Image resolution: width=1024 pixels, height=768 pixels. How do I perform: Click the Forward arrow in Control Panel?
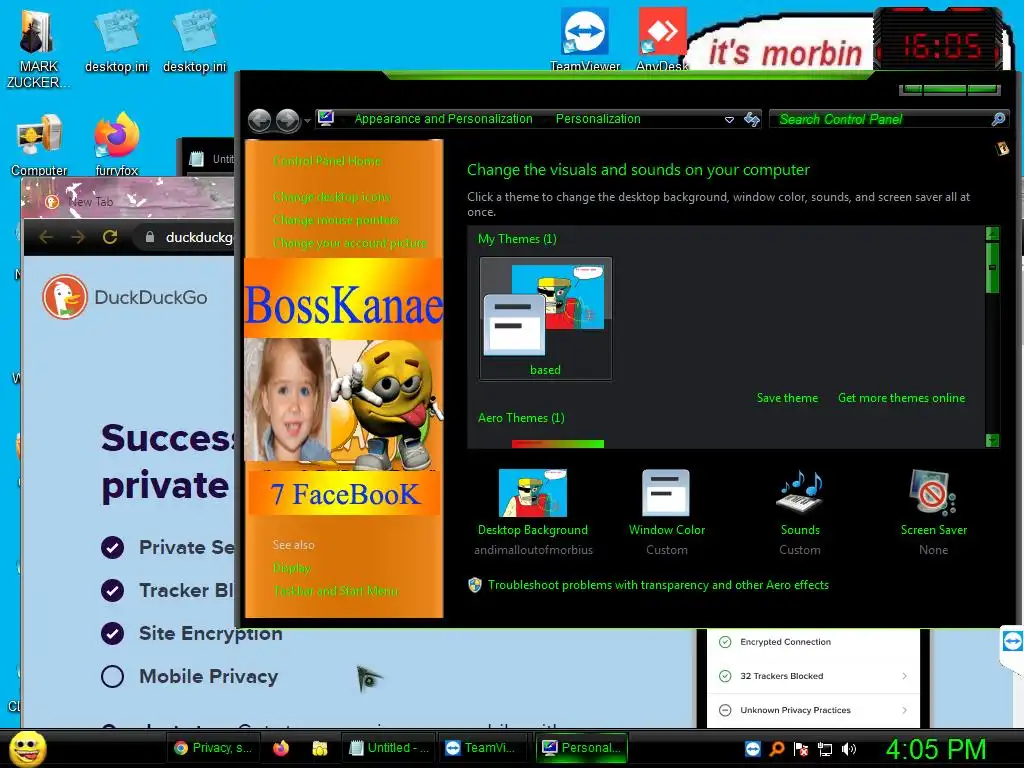287,120
